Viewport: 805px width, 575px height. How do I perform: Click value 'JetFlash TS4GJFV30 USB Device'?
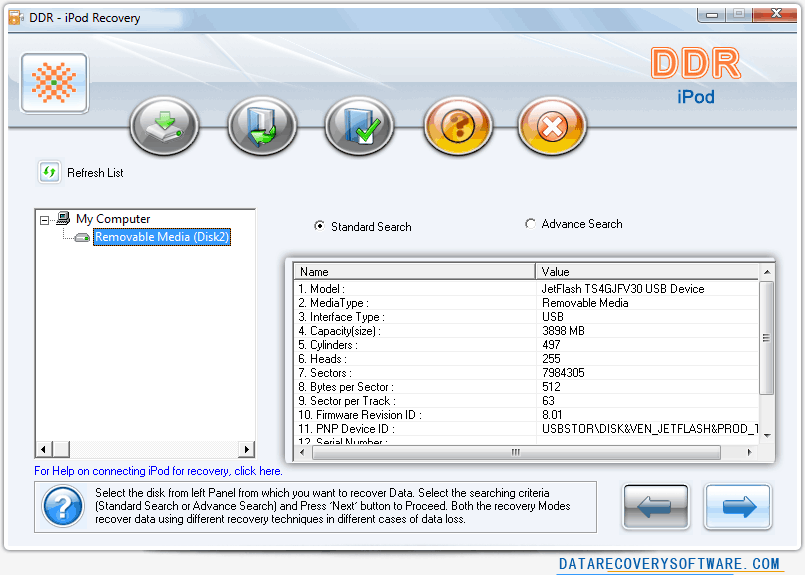(623, 289)
